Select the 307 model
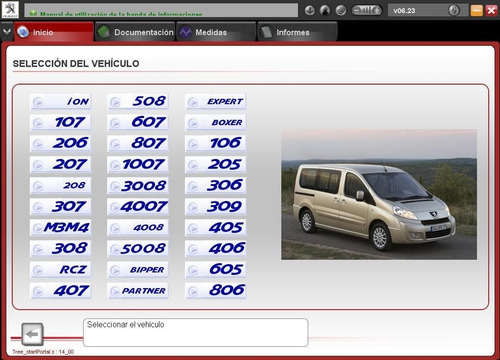500x360 pixels. click(60, 207)
